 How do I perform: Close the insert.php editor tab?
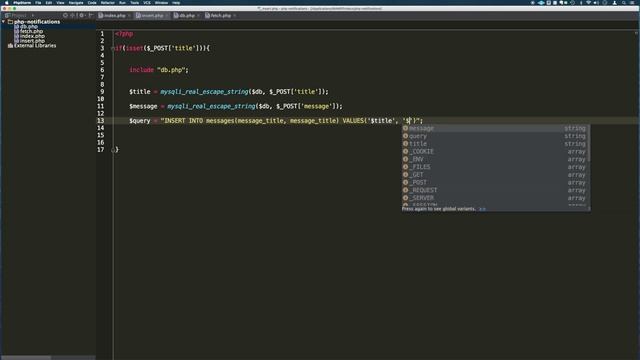(x=167, y=16)
